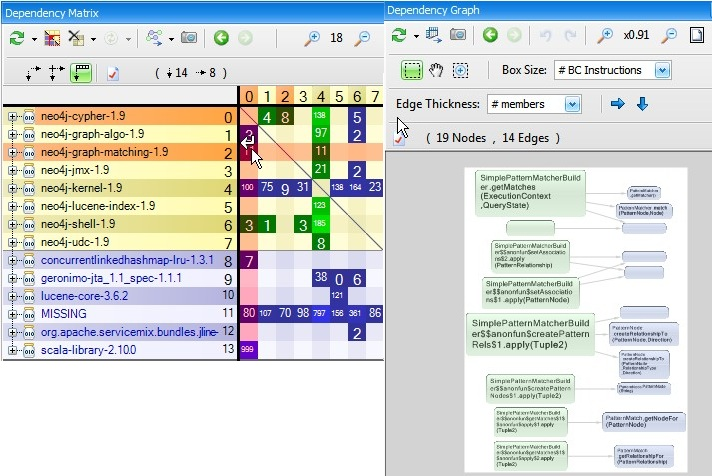
Task: Zoom out the Dependency Graph
Action: (669, 35)
